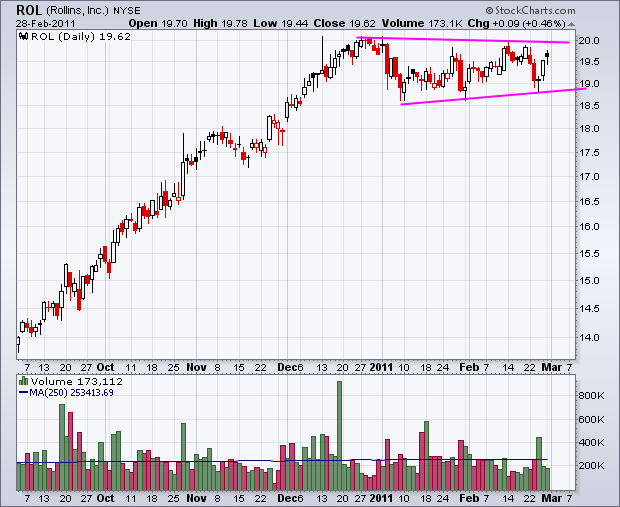Click the 16.5 price axis label
Image resolution: width=620 pixels, height=507 pixels.
click(589, 201)
